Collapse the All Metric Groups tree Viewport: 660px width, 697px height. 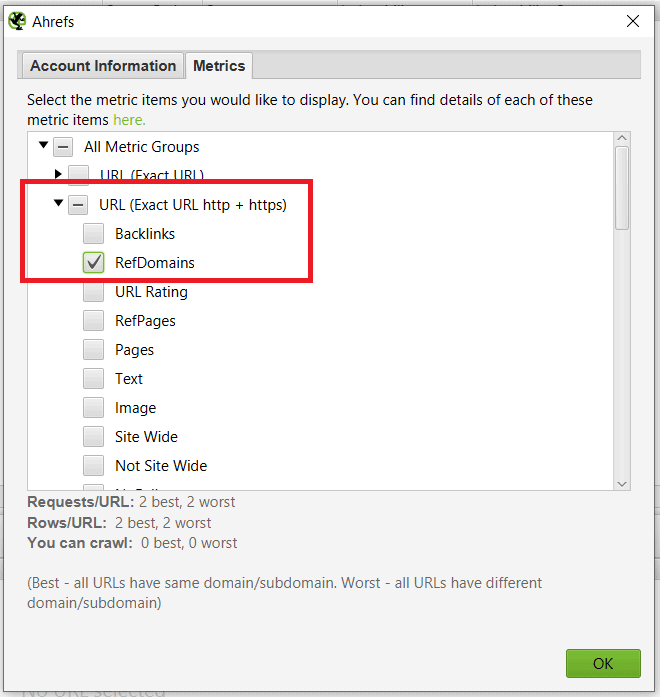point(43,145)
